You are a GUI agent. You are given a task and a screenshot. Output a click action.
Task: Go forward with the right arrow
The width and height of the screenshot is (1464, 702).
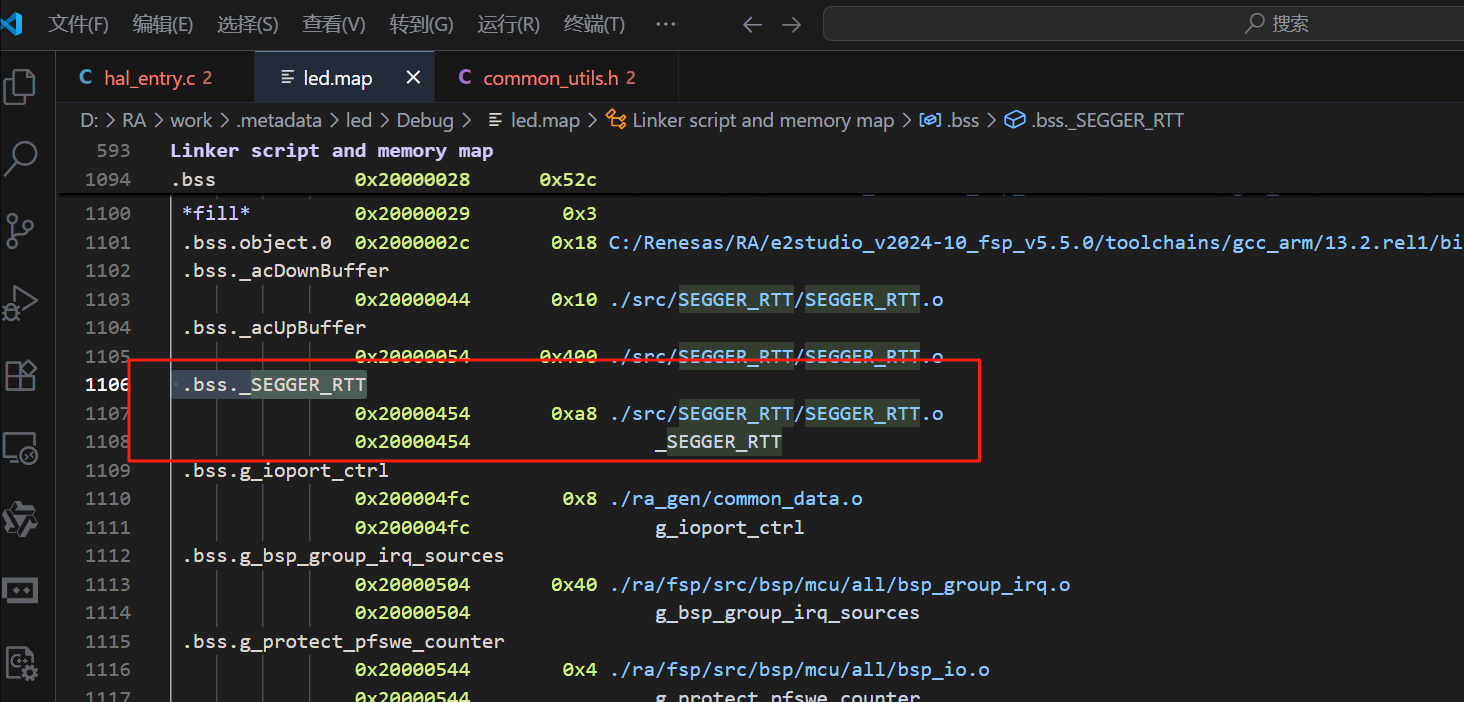[792, 24]
